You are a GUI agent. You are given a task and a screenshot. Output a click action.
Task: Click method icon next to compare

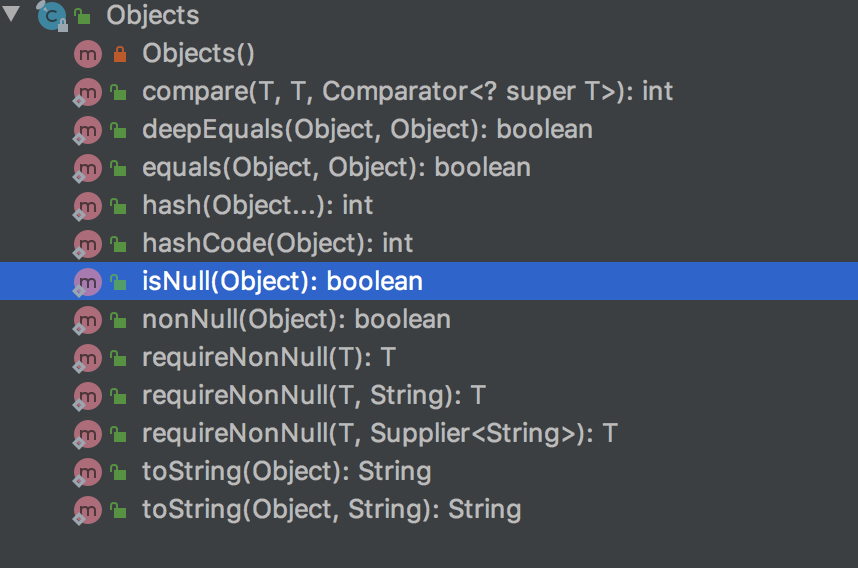[88, 92]
